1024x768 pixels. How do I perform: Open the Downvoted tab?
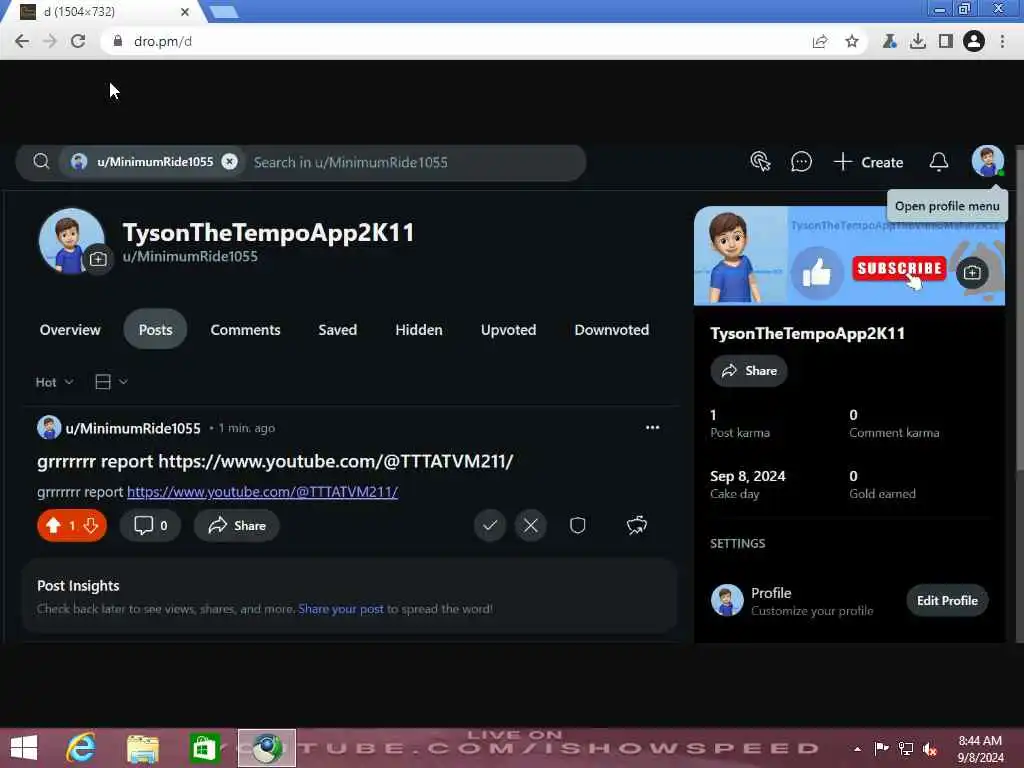tap(611, 330)
